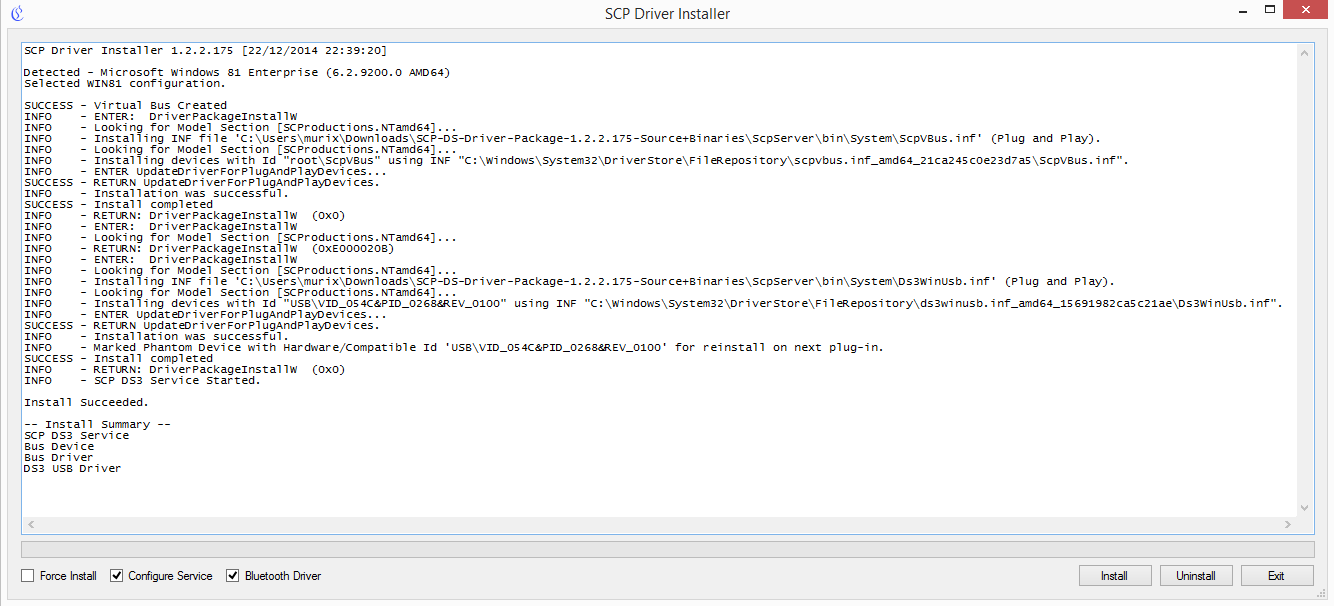Click the horizontal scrollbar right arrow
The height and width of the screenshot is (606, 1334).
coord(1288,524)
